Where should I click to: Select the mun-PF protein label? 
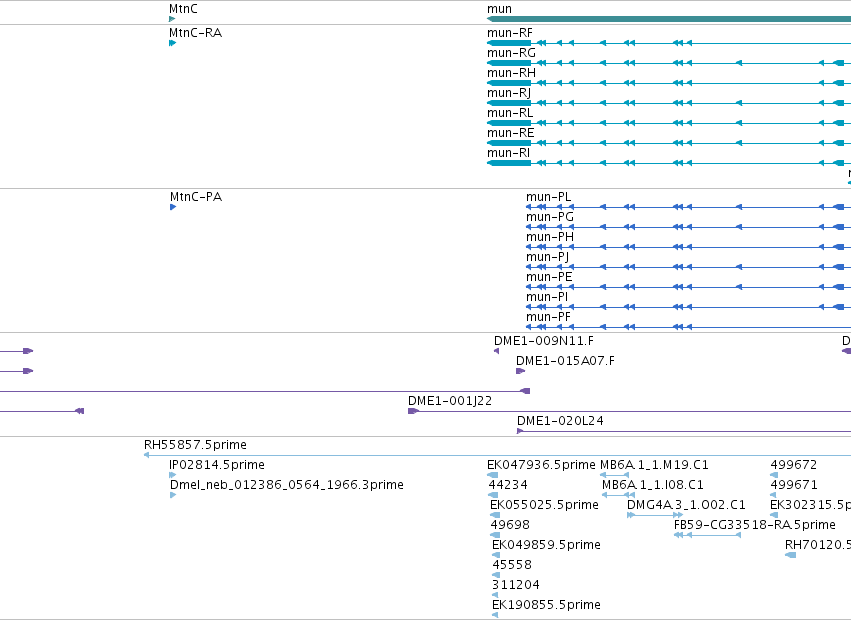point(548,317)
